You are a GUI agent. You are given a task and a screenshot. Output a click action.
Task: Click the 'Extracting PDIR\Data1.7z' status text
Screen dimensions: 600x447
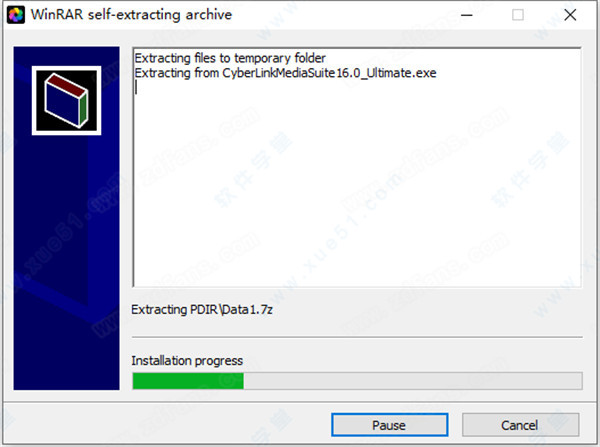tap(202, 310)
